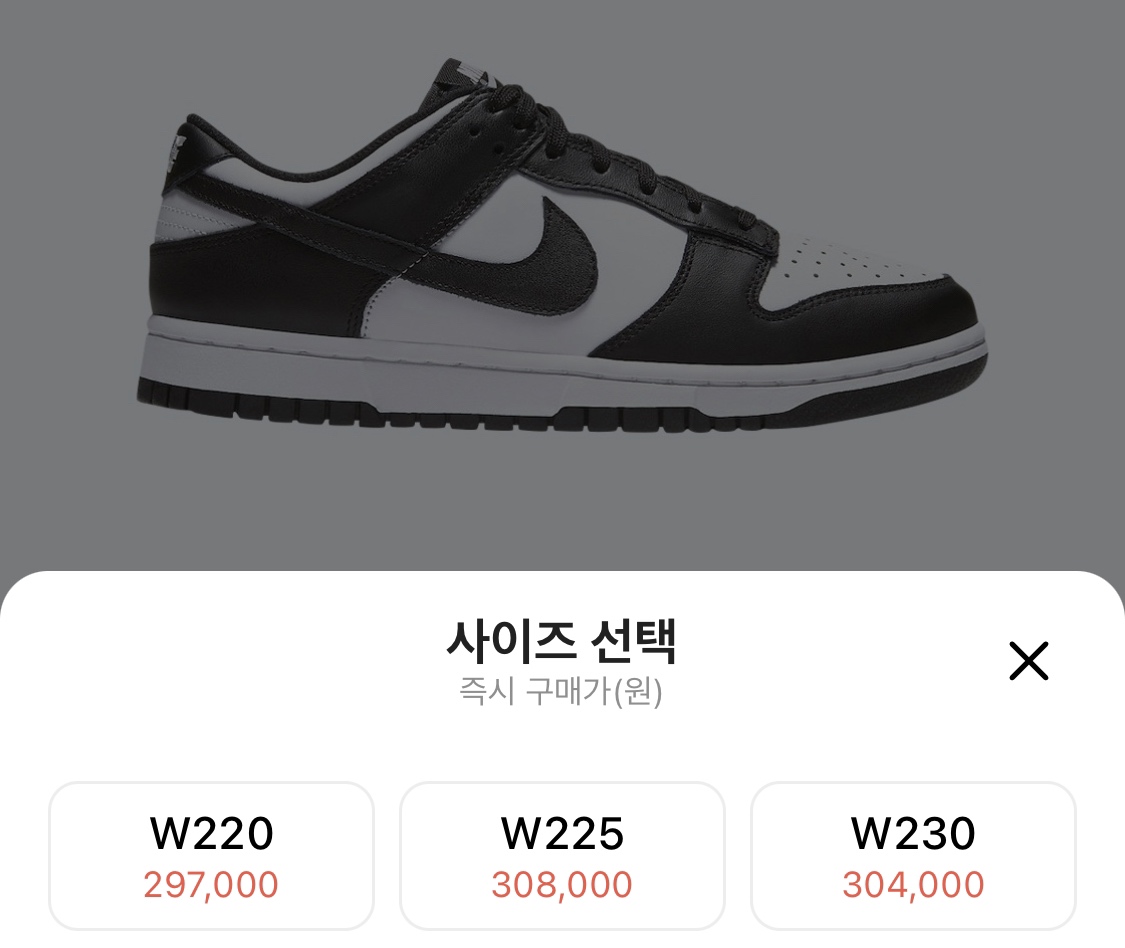Tap the 304,000 price under W230
This screenshot has width=1125, height=948.
(913, 885)
